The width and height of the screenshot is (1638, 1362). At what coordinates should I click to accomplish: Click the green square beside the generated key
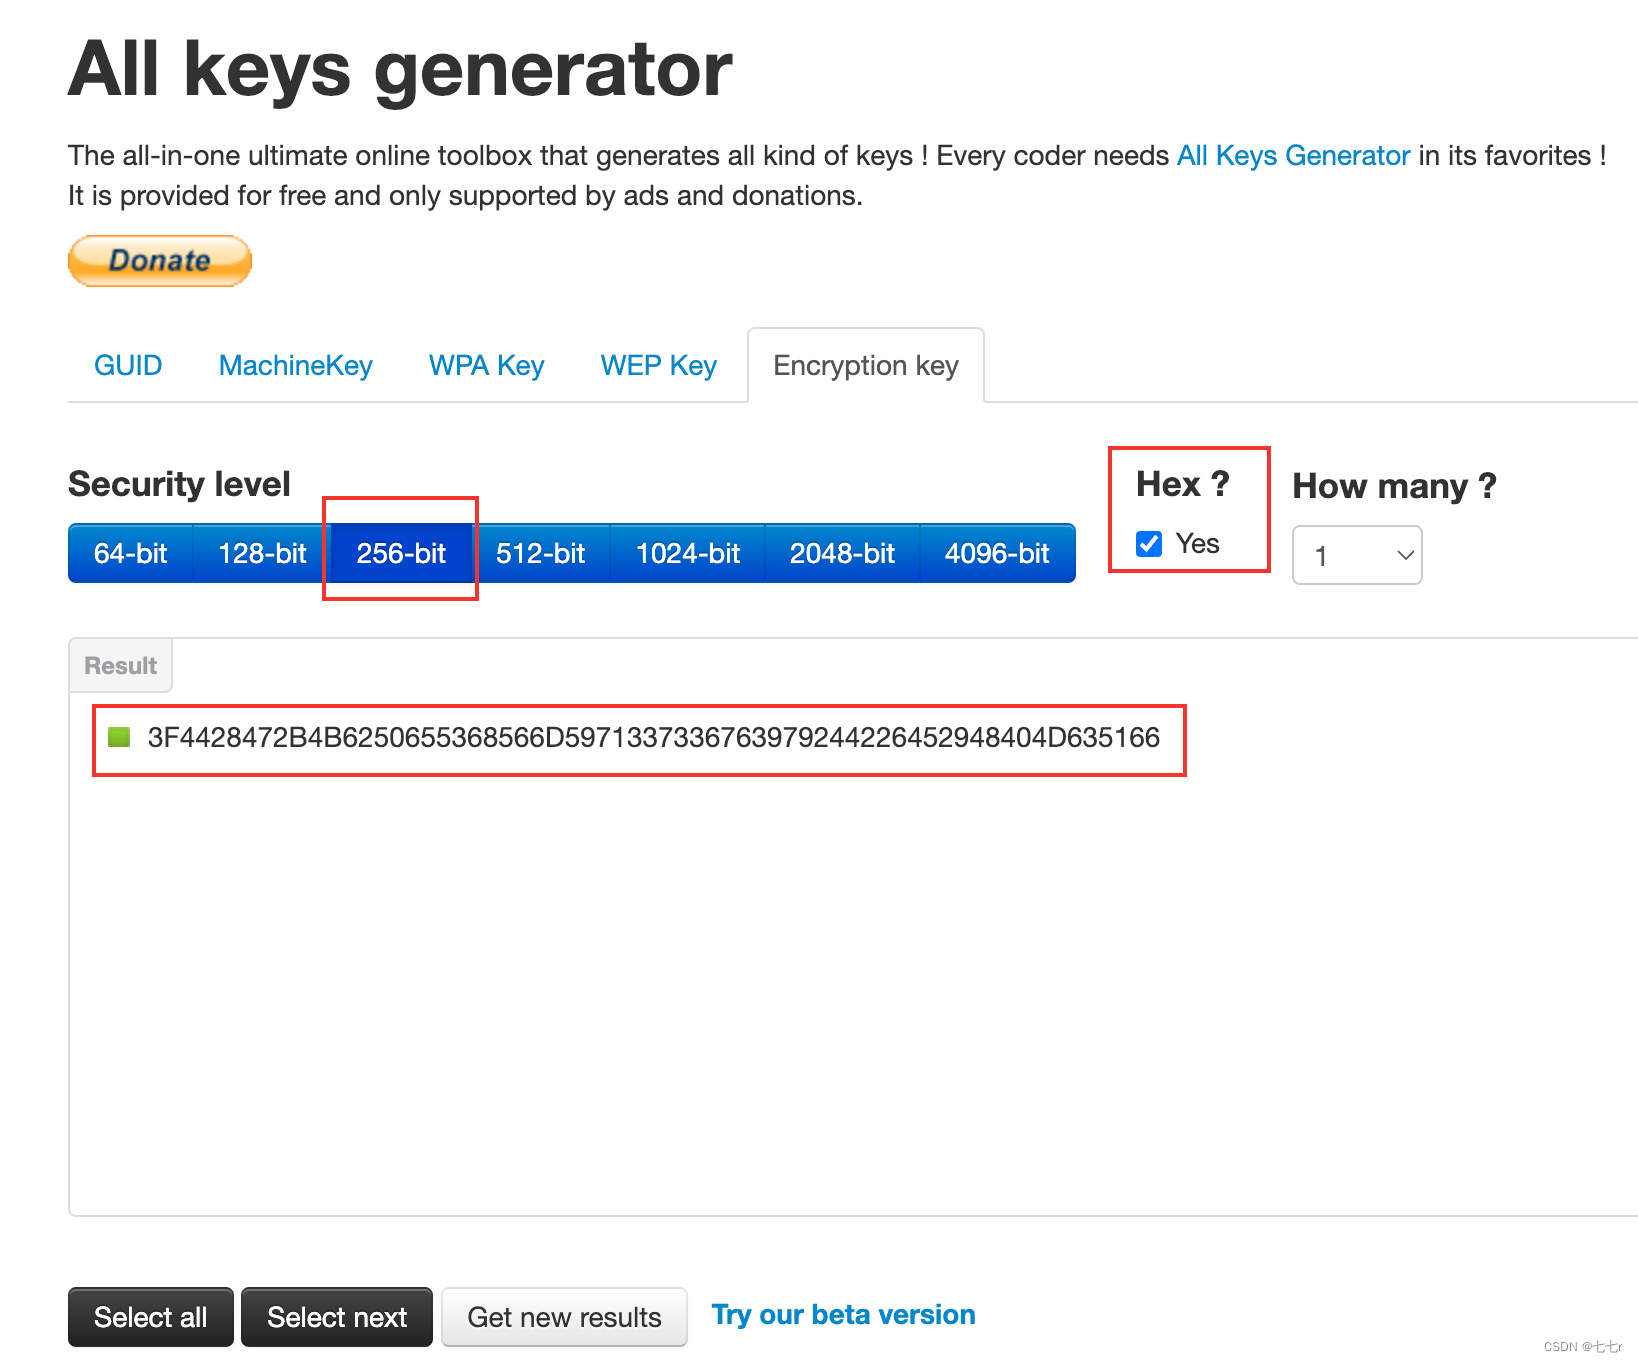point(119,738)
